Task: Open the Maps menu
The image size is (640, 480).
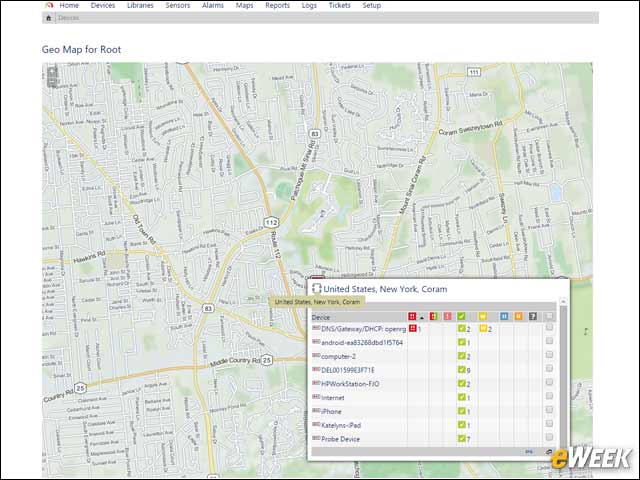Action: (244, 5)
